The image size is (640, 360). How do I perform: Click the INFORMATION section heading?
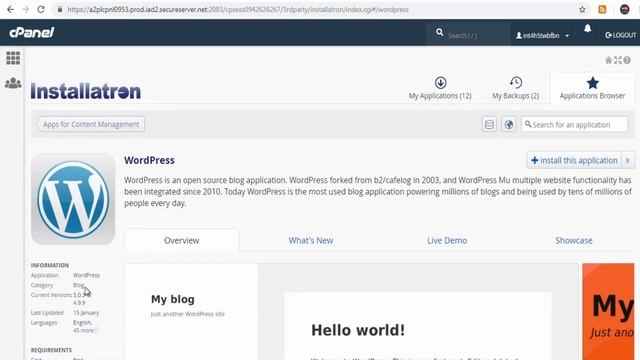(x=50, y=265)
